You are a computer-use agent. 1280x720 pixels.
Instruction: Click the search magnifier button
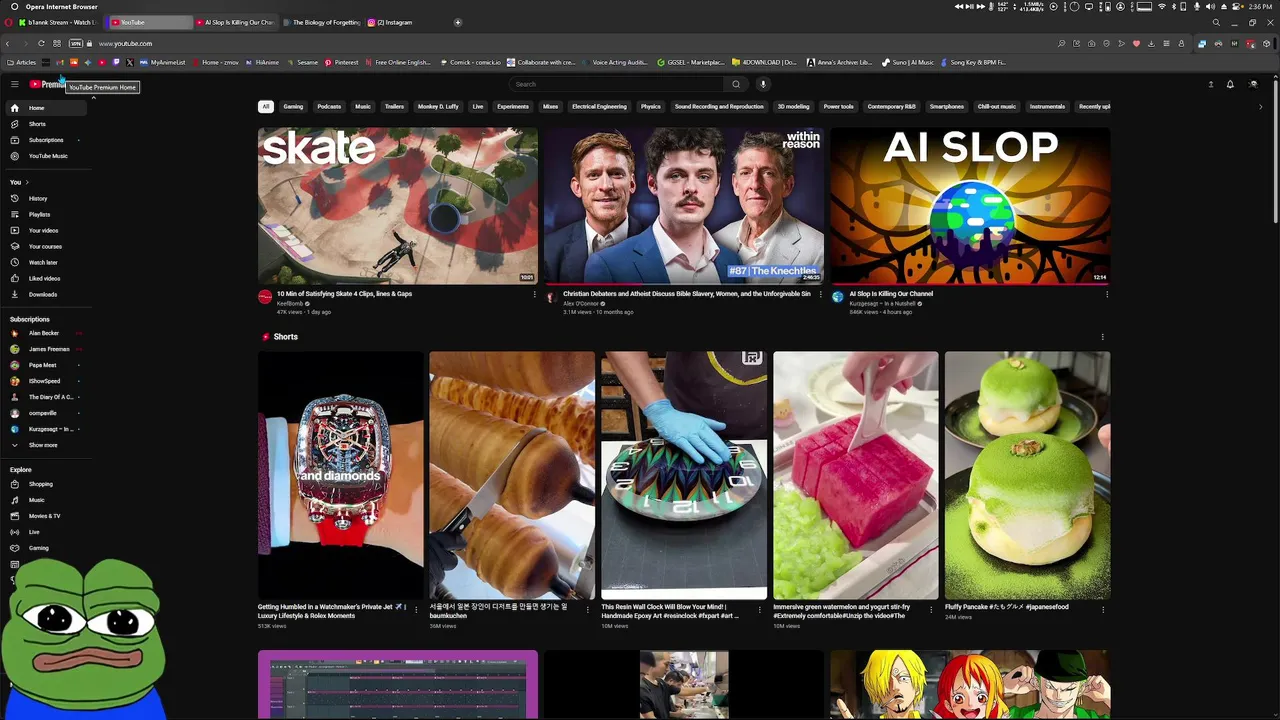(x=736, y=84)
